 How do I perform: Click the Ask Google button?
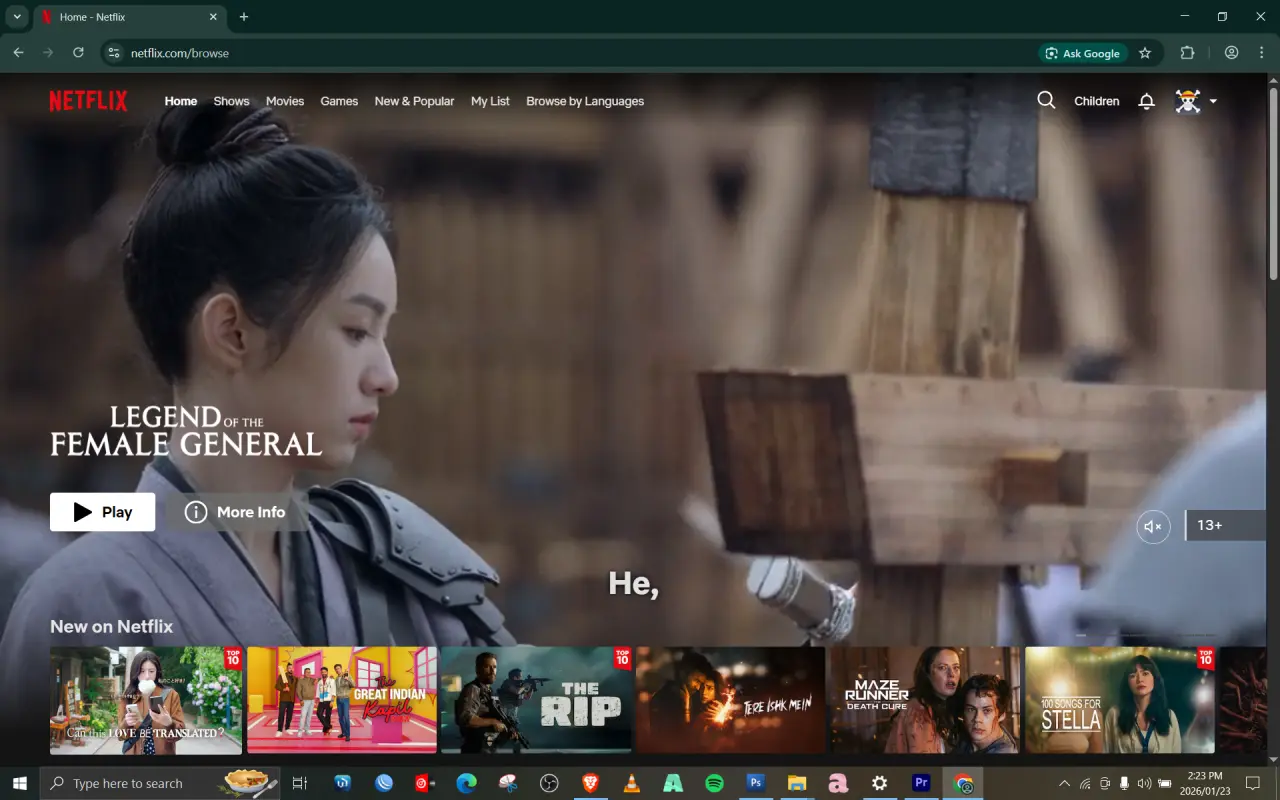[x=1084, y=53]
